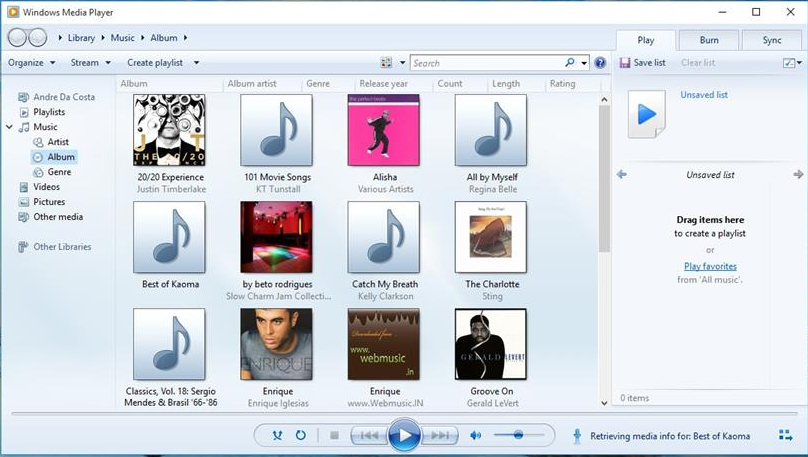Click the Back navigation arrow button
The image size is (808, 457).
click(x=17, y=38)
